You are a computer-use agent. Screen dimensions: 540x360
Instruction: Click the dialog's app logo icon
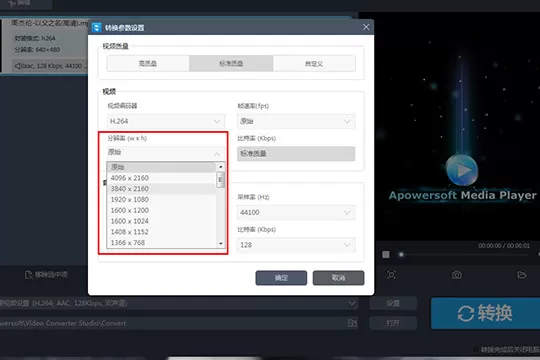tap(97, 28)
